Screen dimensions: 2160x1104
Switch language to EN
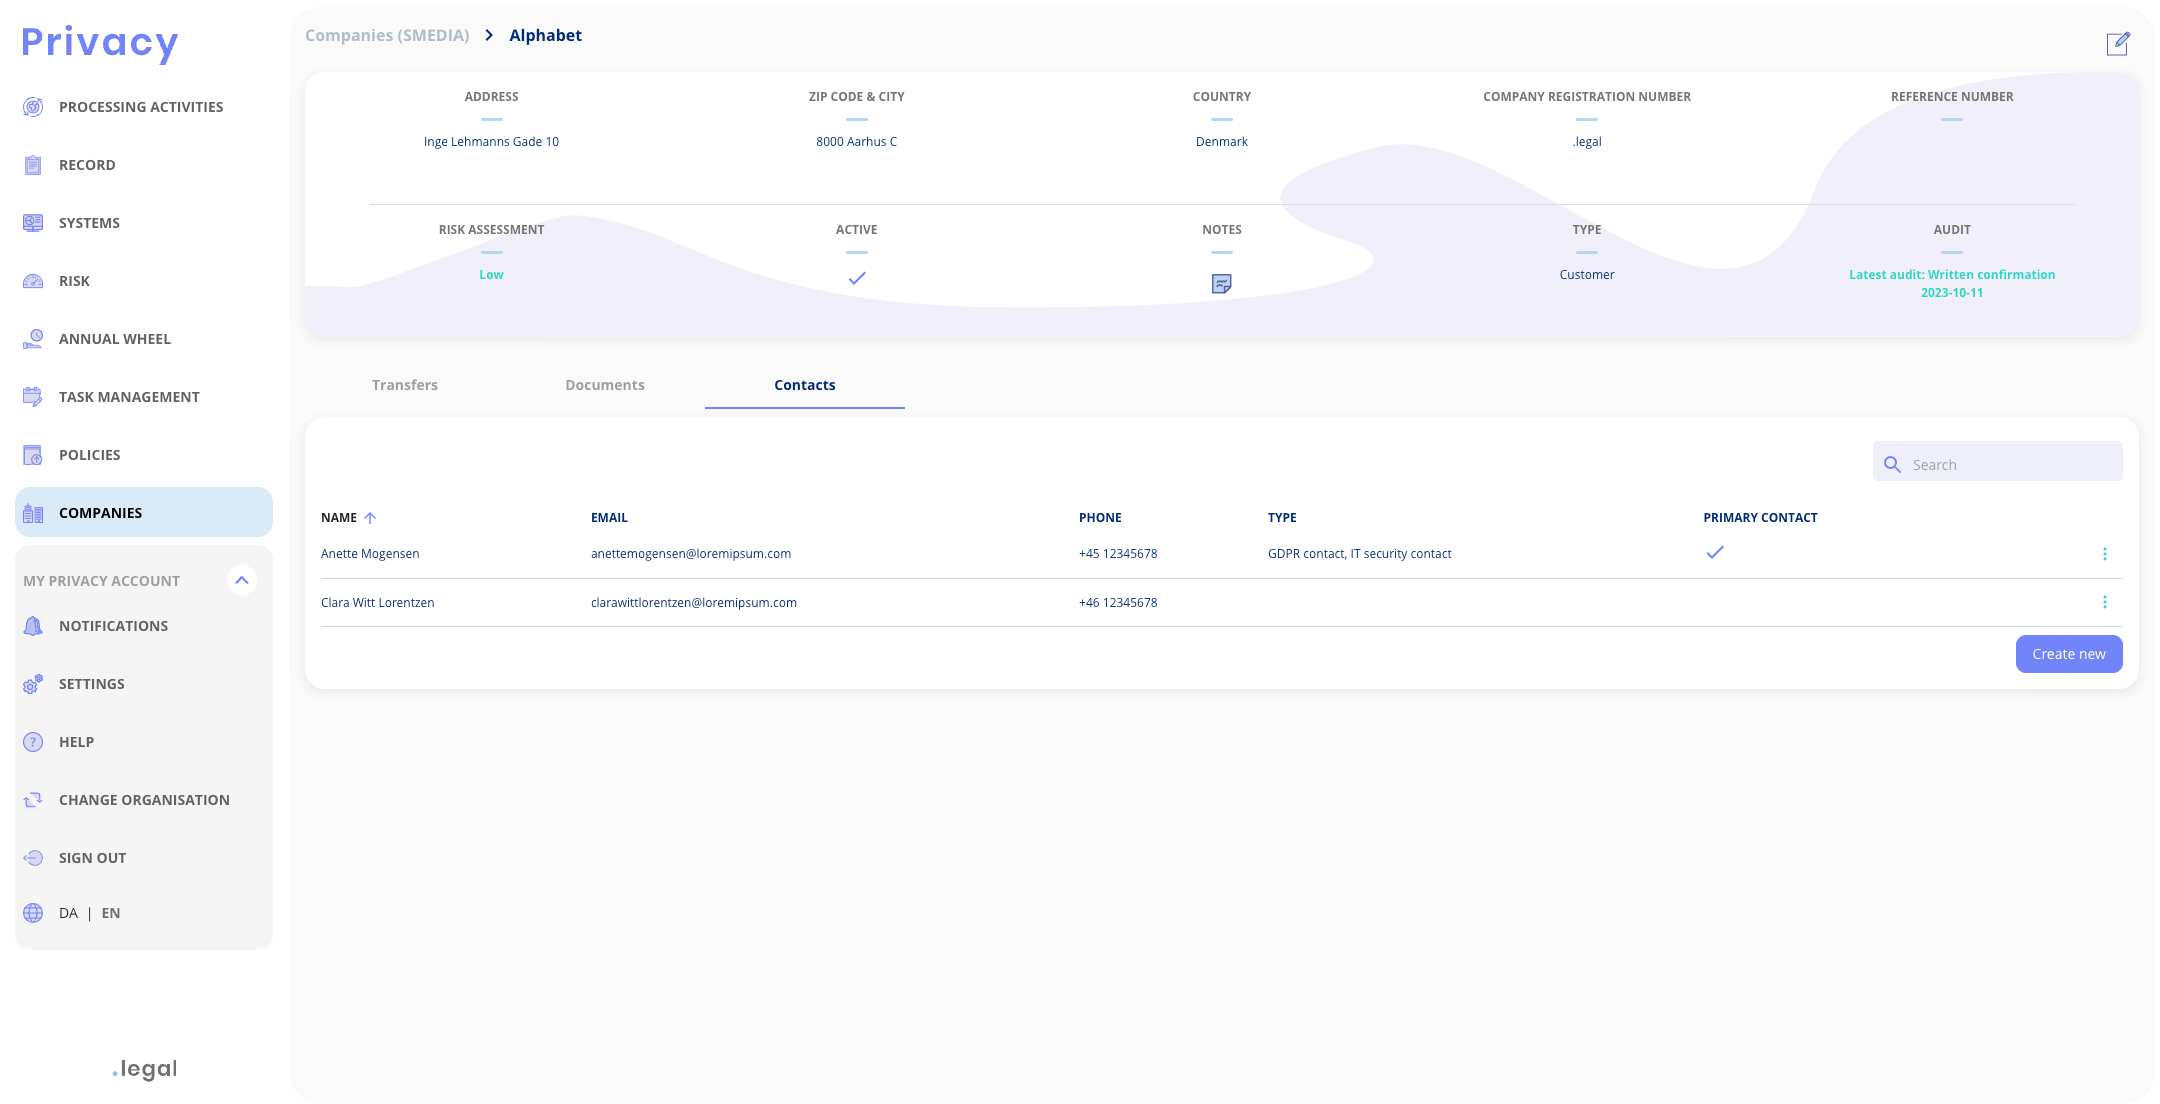111,913
